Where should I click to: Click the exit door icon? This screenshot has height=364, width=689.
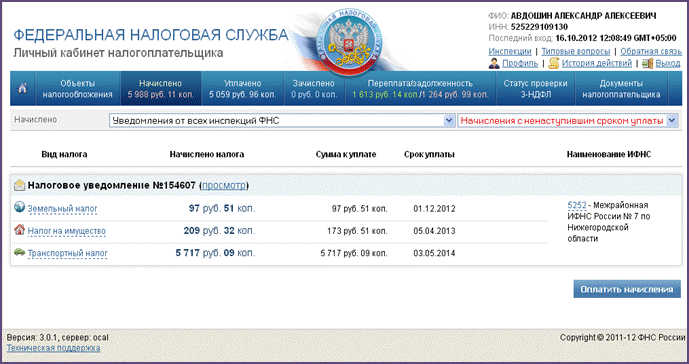click(x=647, y=63)
